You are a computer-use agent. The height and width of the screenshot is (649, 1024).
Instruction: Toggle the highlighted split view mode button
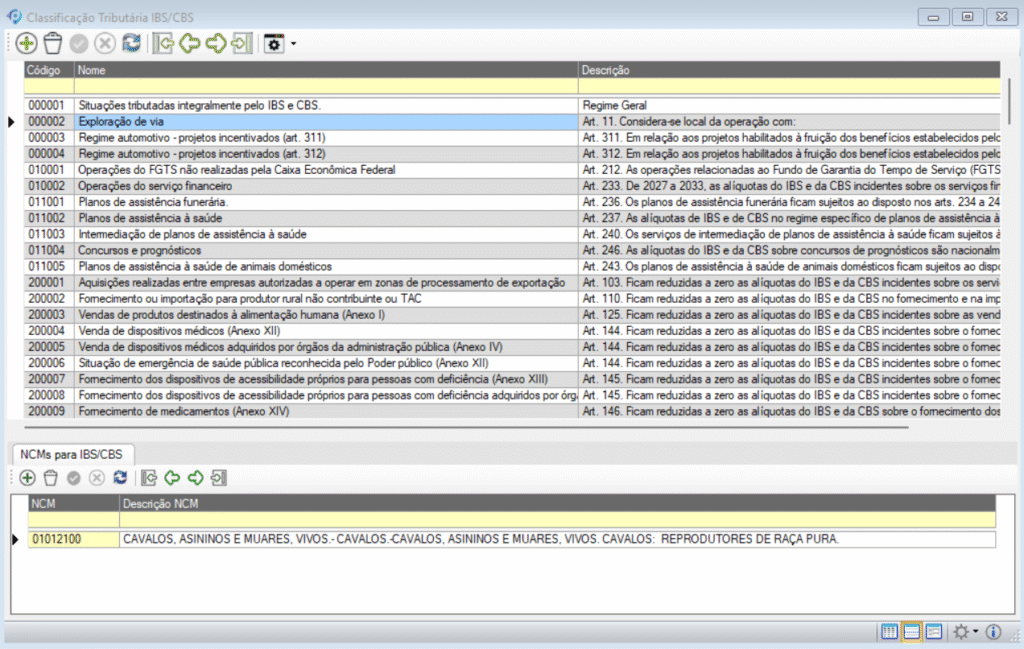tap(911, 632)
